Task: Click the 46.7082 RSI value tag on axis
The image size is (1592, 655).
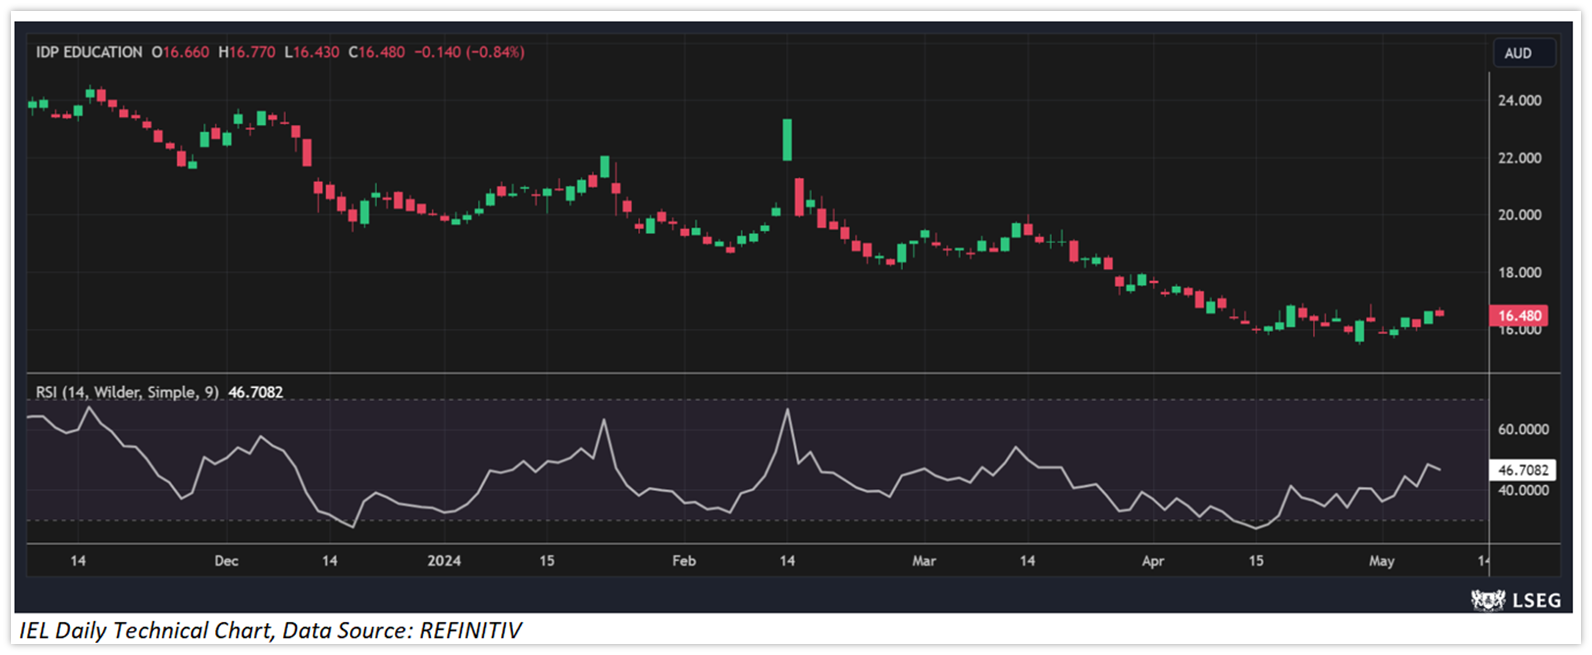Action: 1522,470
